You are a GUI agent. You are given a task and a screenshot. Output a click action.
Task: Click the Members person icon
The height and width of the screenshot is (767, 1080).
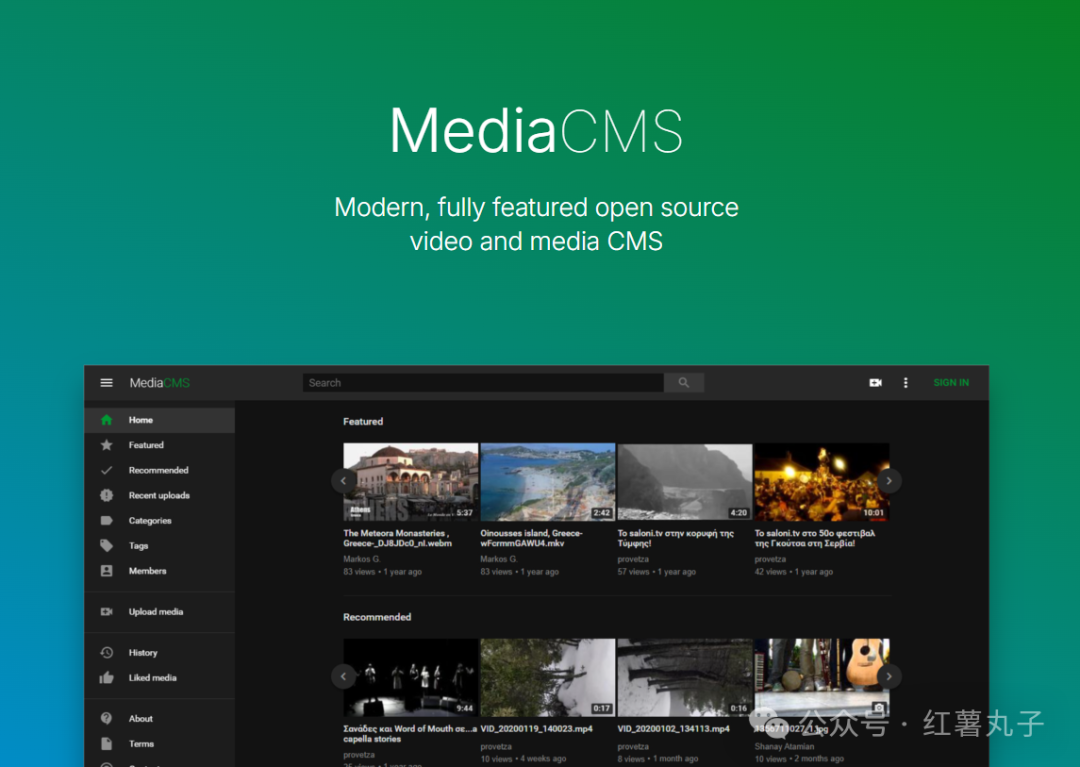click(106, 571)
